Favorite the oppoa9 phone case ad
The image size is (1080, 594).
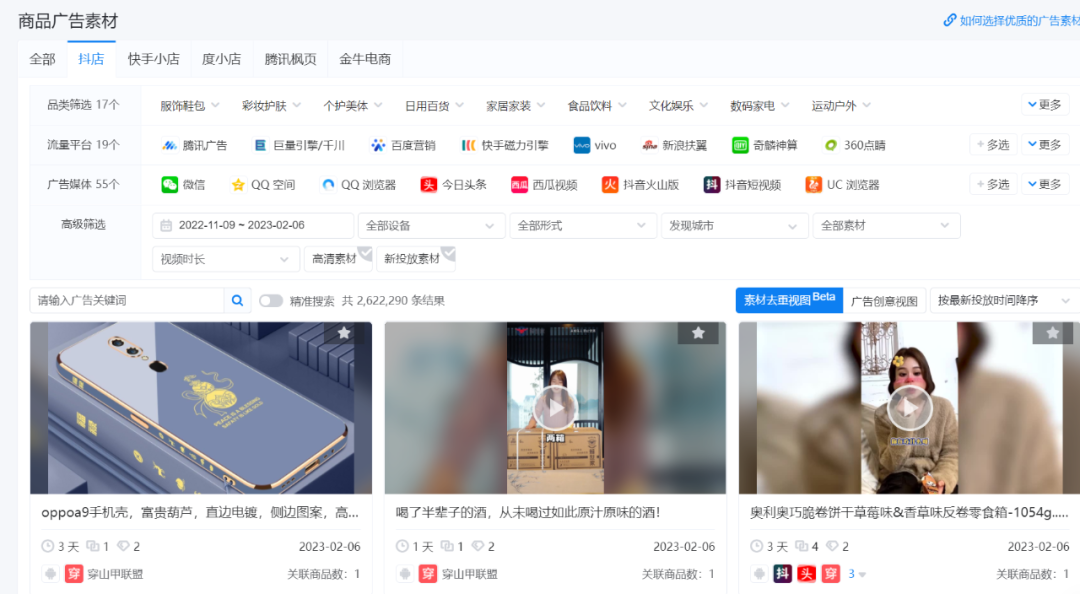tap(344, 333)
